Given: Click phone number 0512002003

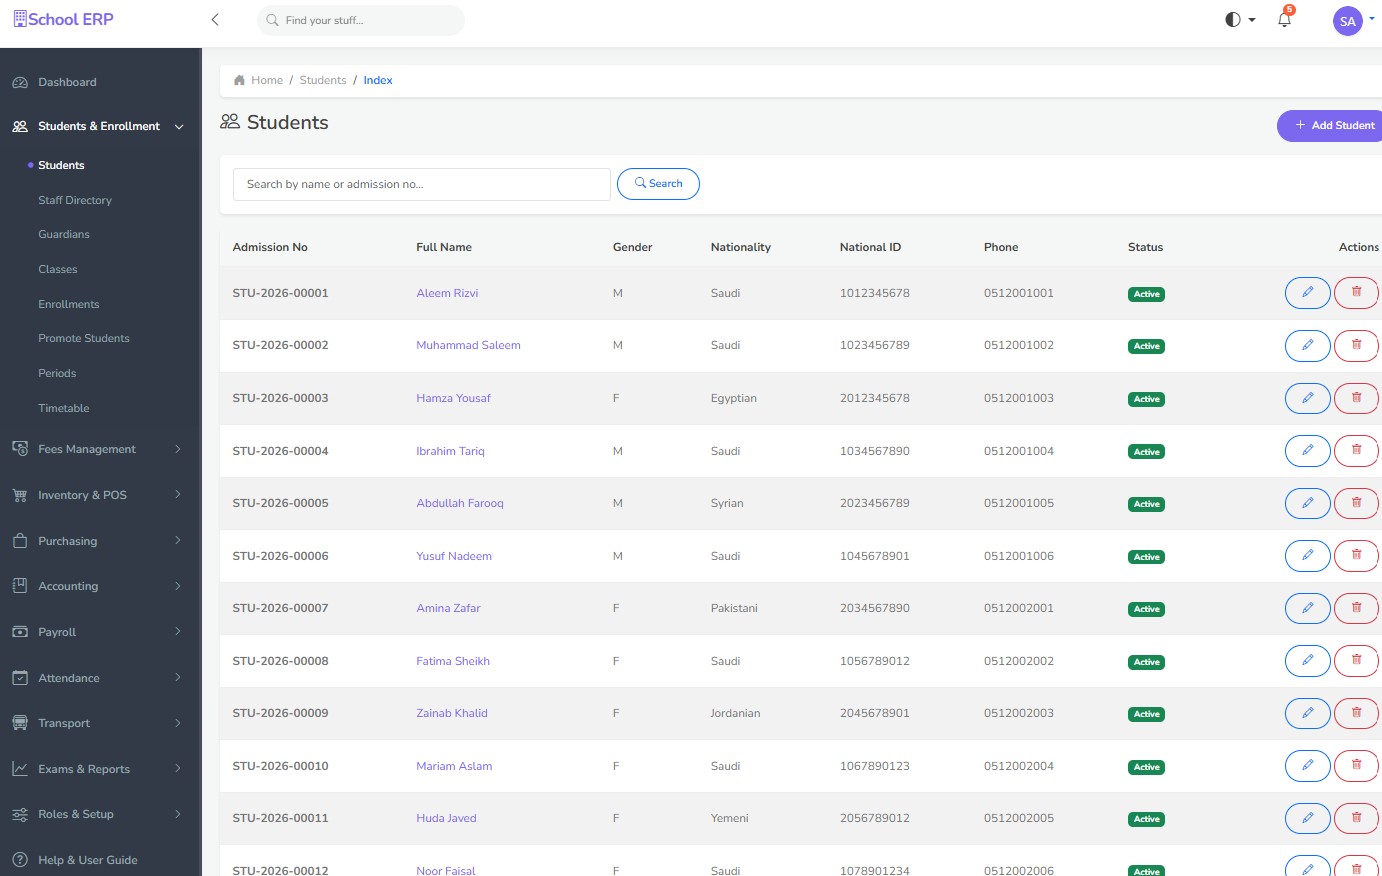Looking at the screenshot, I should coord(1019,713).
